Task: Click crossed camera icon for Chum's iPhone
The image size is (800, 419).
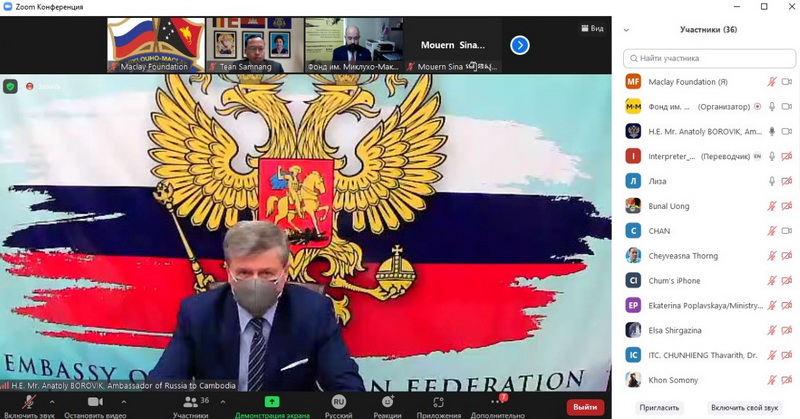Action: [x=787, y=281]
